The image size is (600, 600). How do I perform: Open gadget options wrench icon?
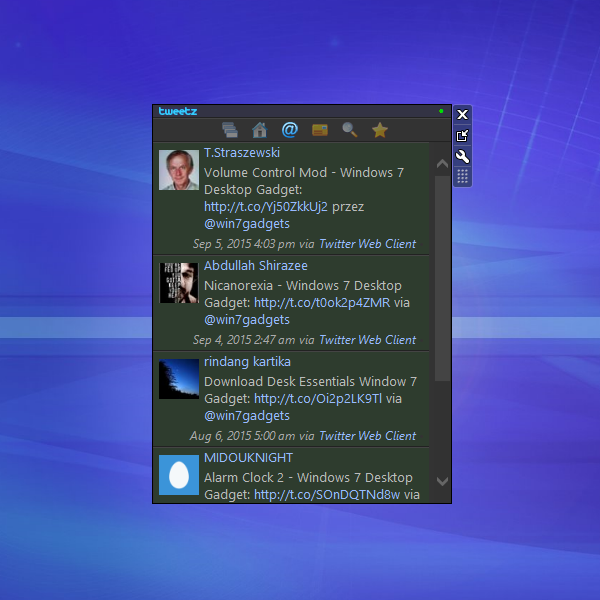[462, 156]
